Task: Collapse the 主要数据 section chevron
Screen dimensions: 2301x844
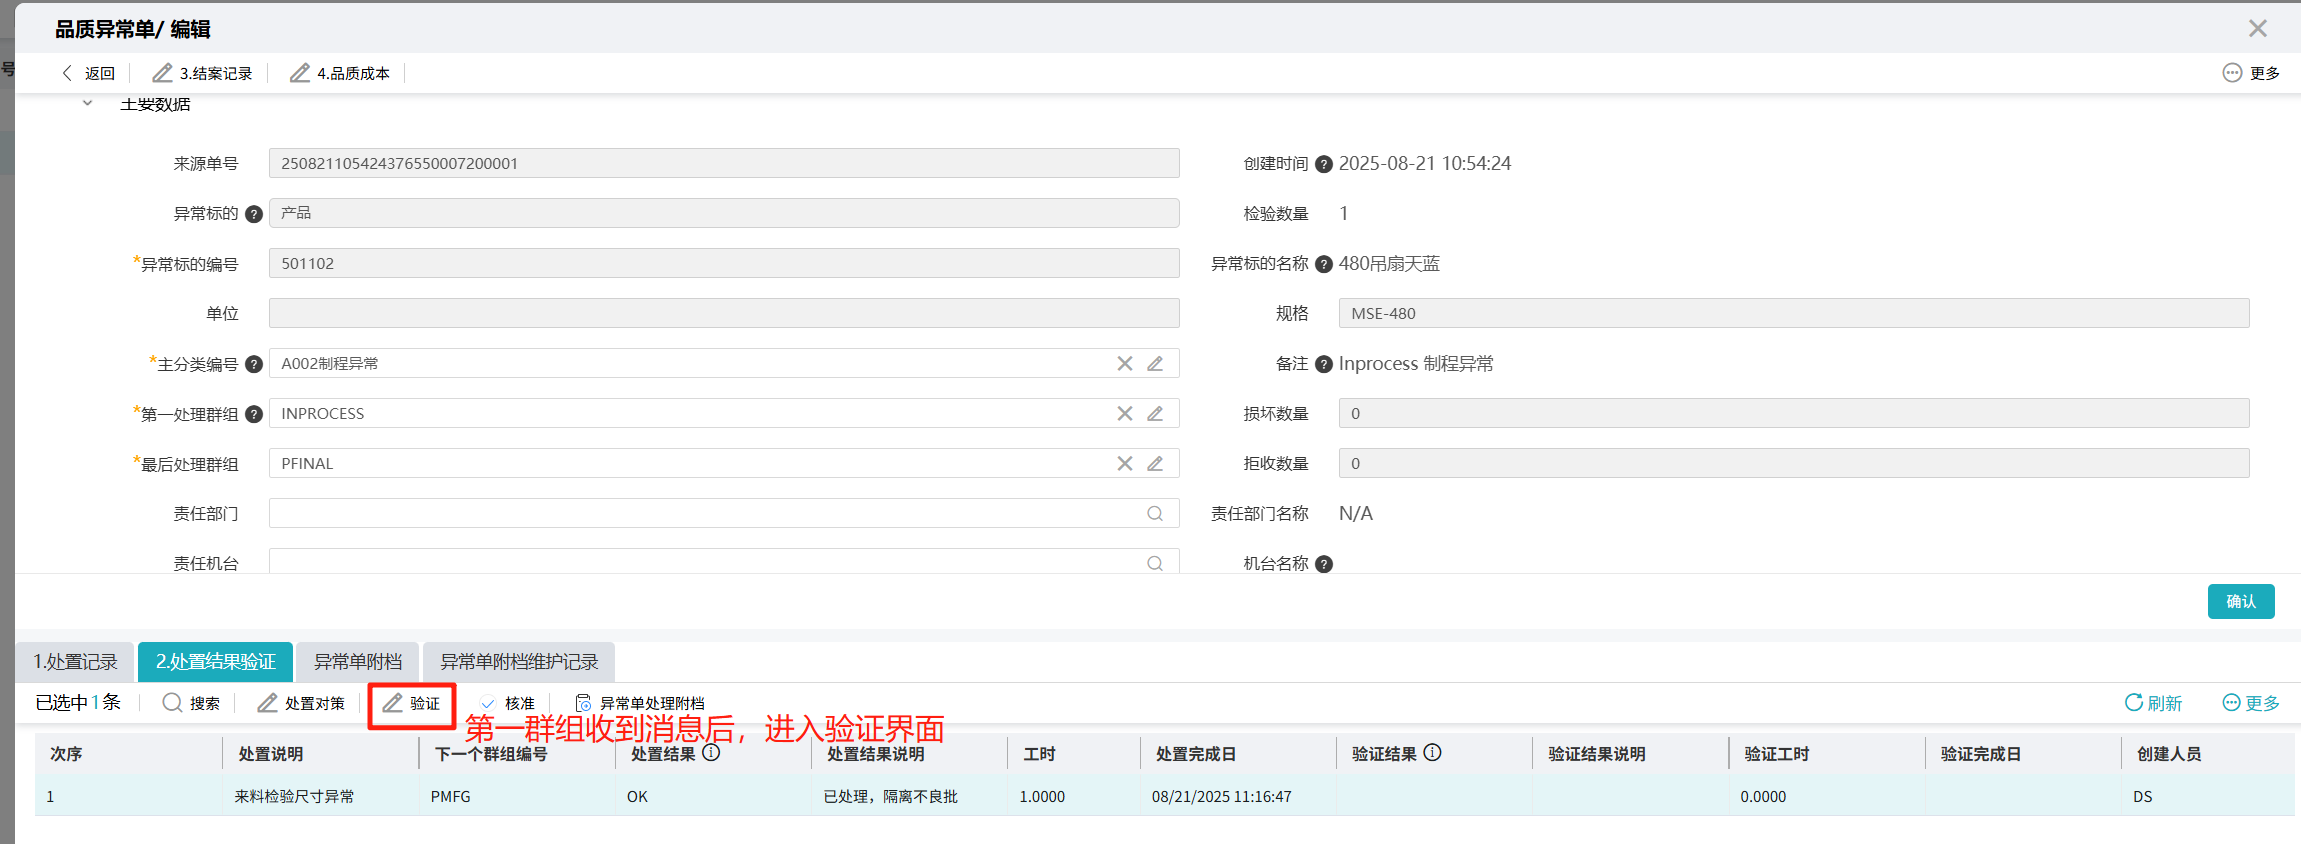Action: point(87,103)
